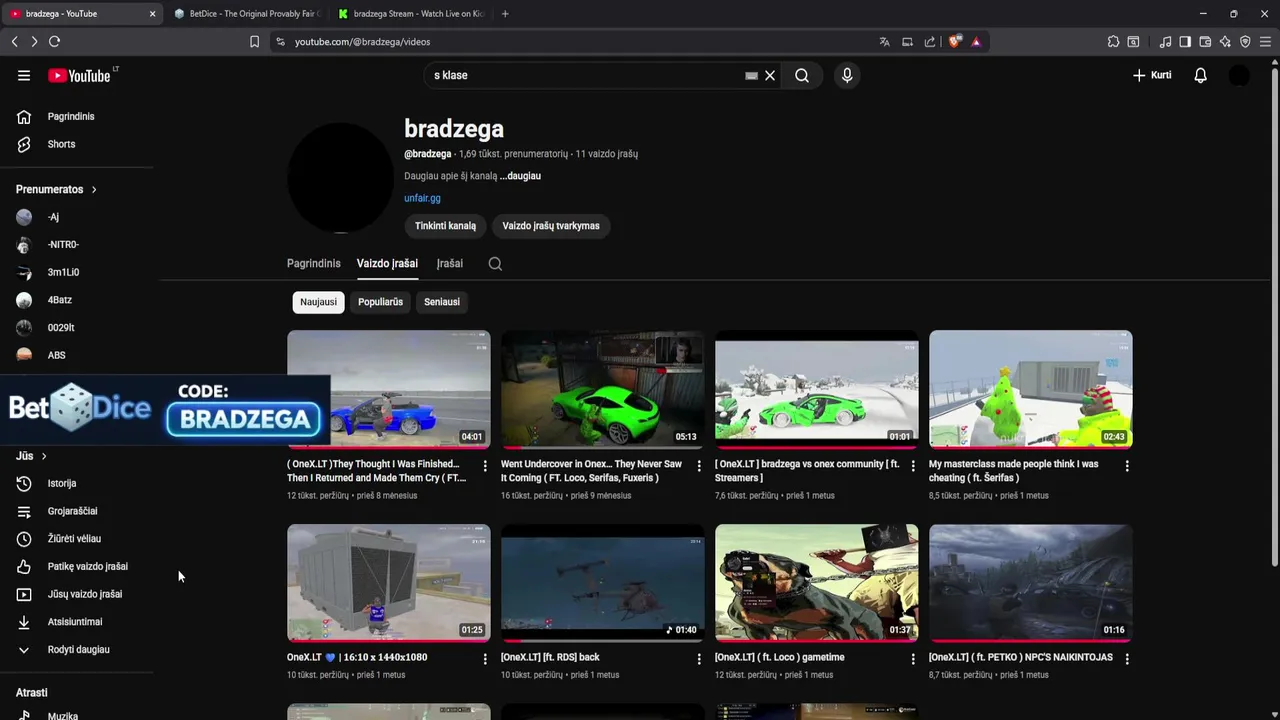
Task: Open the They Thought I Was Finished video thumbnail
Action: [x=389, y=388]
